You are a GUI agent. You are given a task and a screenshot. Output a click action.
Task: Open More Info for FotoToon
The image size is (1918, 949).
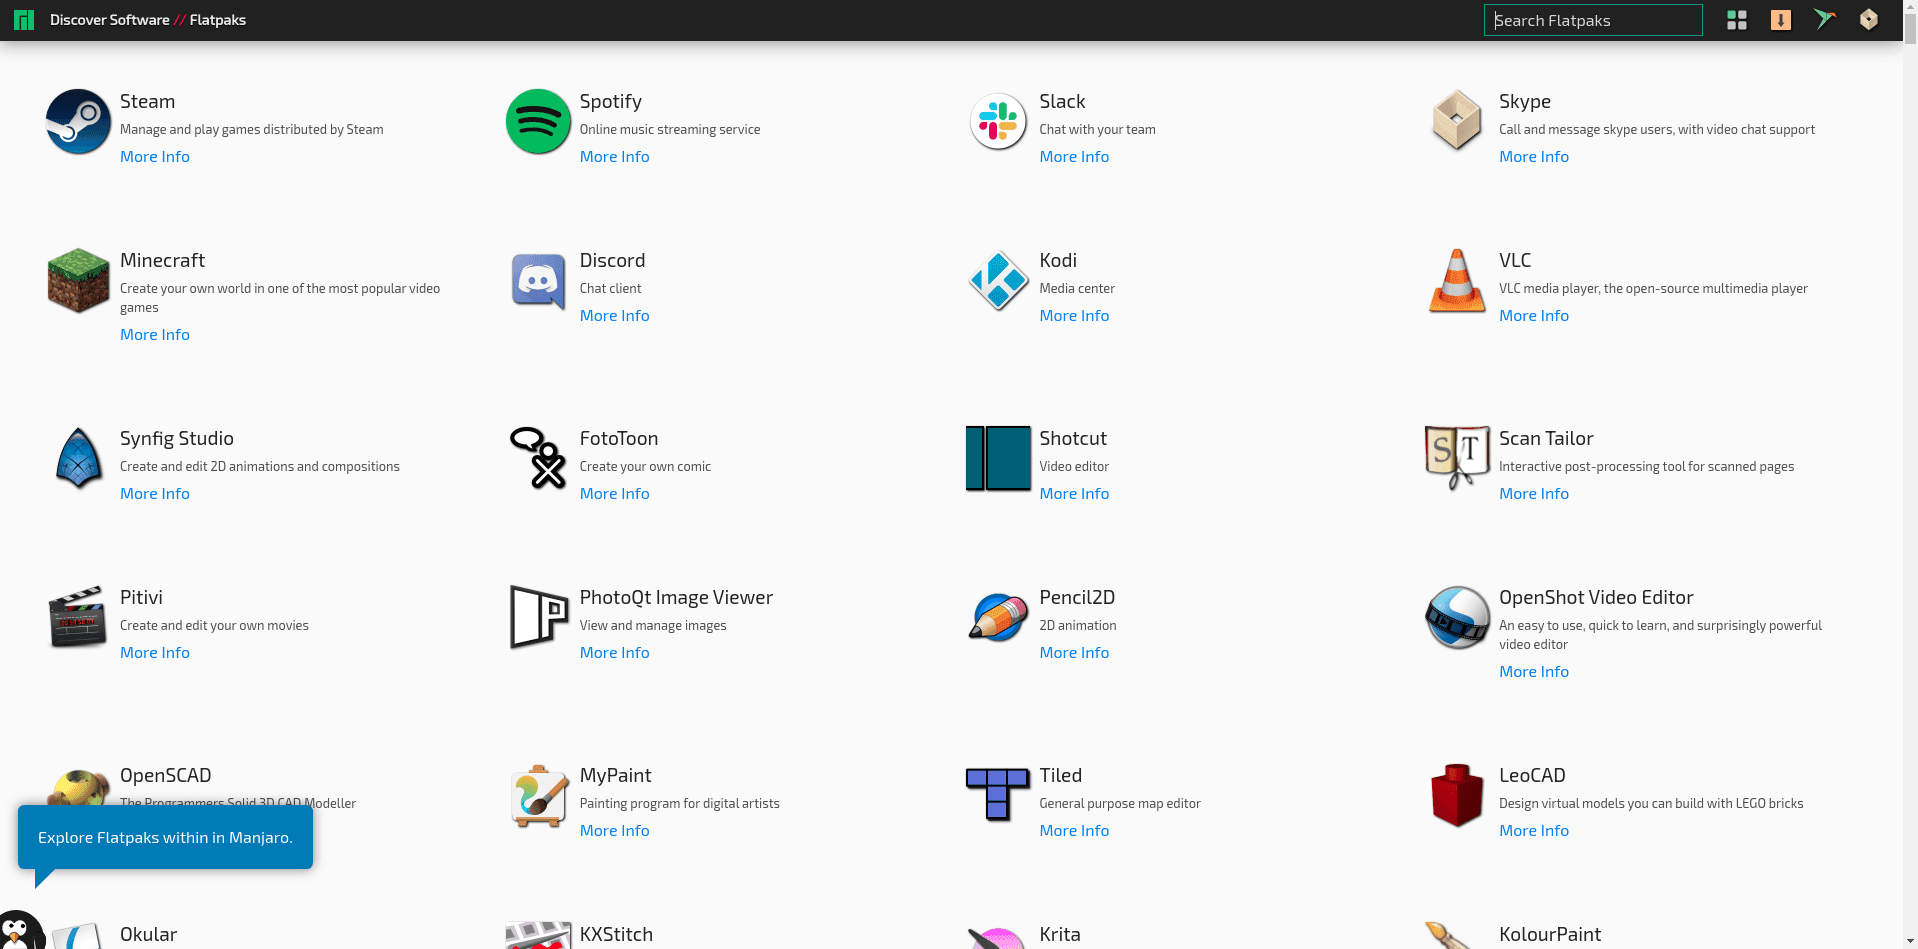(x=615, y=494)
